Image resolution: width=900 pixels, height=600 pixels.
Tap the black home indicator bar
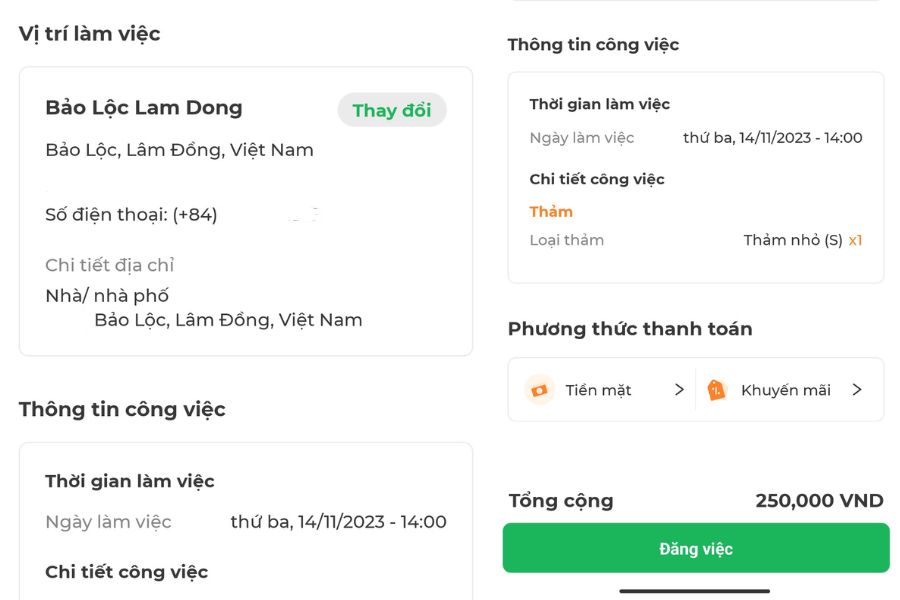[x=695, y=590]
